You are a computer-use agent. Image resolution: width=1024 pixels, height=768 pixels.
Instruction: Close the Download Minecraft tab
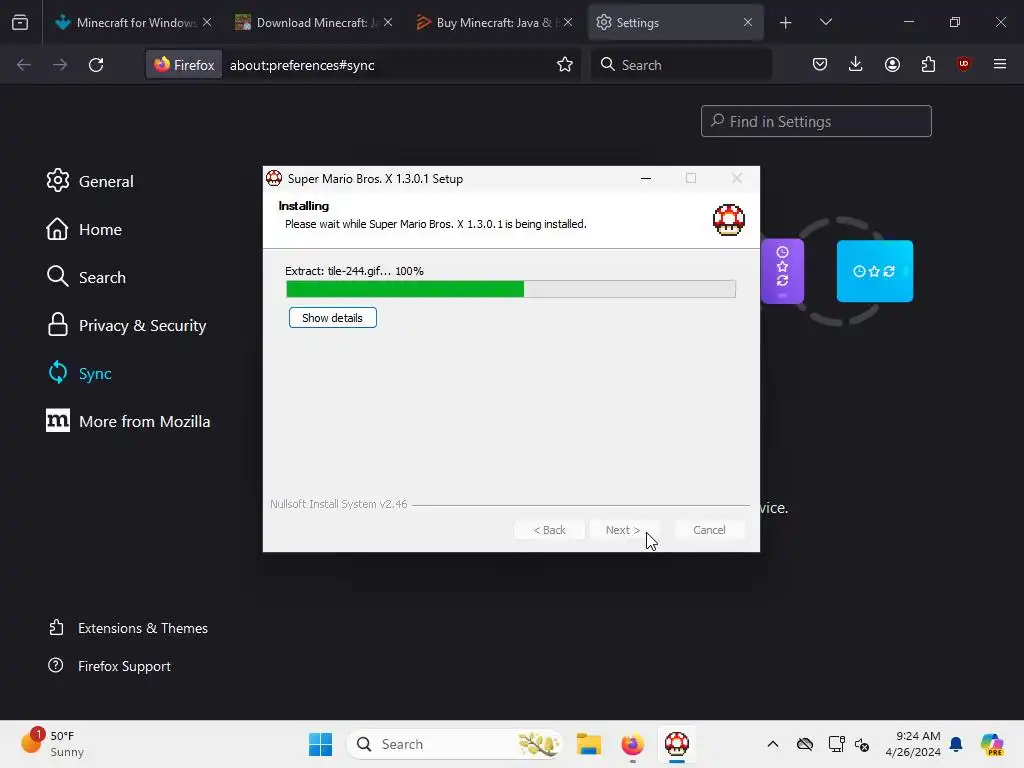(x=388, y=22)
